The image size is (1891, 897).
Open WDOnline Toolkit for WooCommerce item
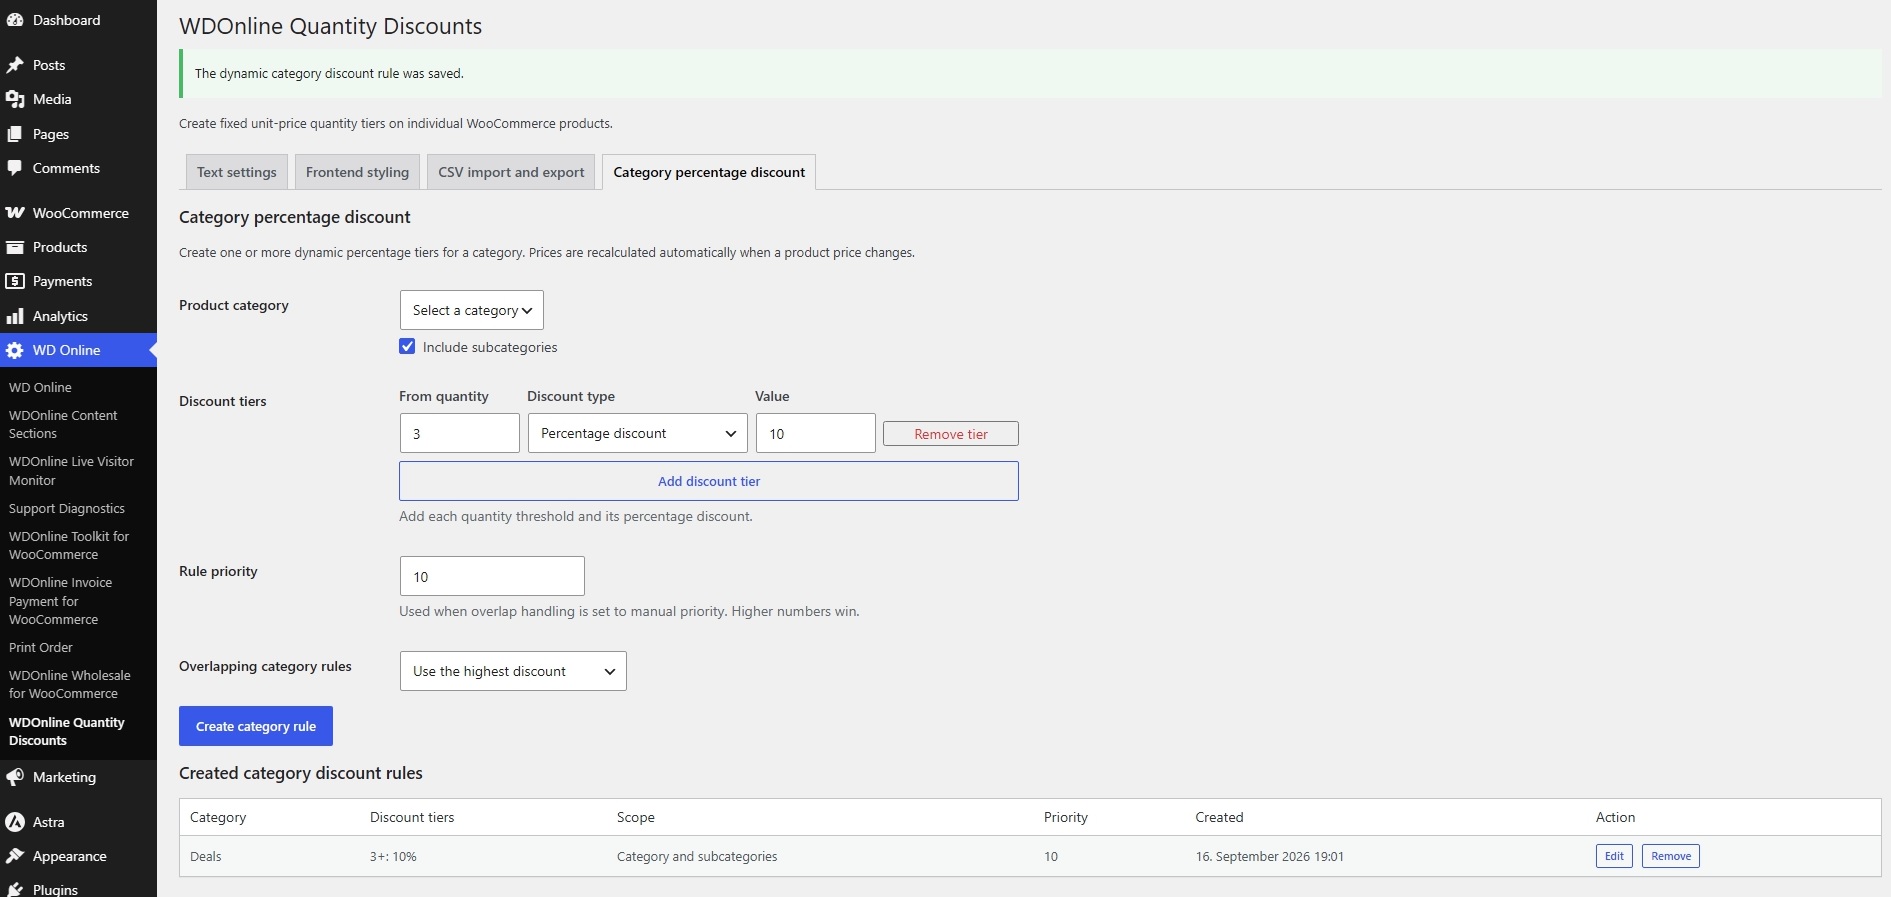[69, 545]
